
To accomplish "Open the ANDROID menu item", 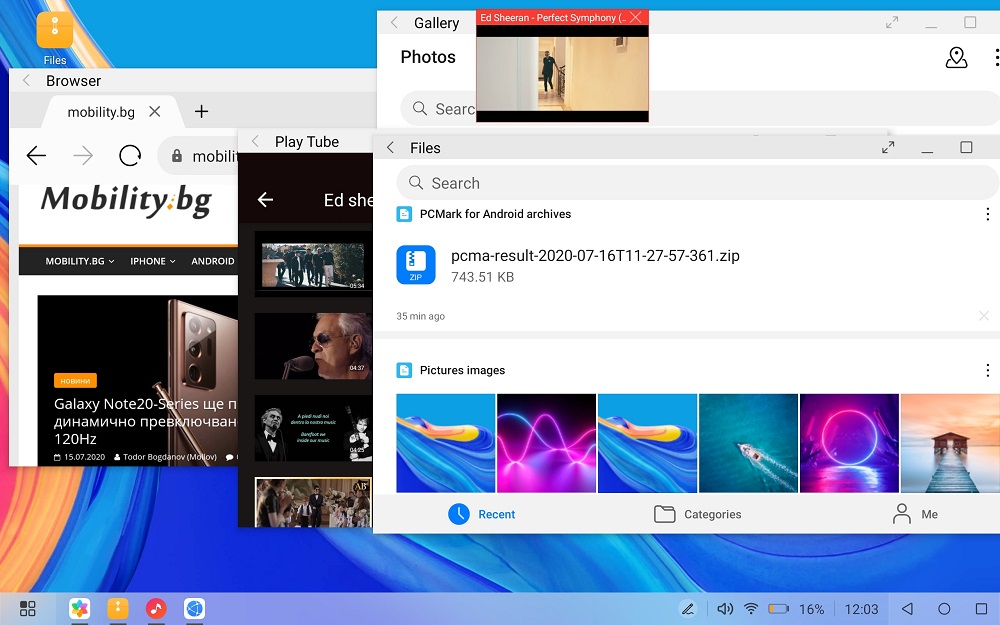I will click(x=213, y=261).
